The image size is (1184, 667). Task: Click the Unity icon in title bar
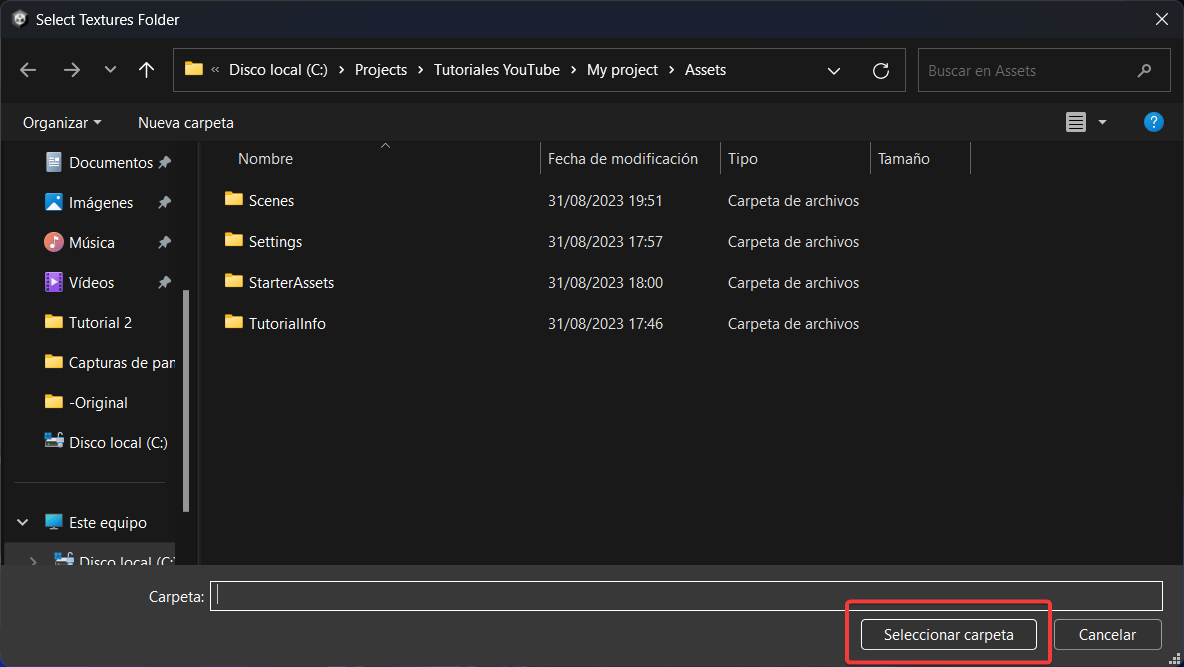point(20,19)
